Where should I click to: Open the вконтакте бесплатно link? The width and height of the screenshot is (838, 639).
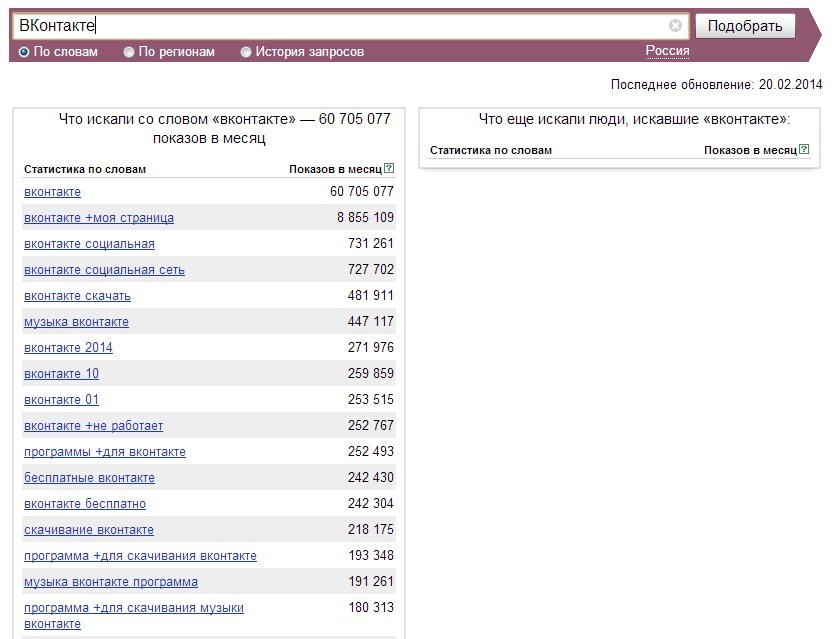tap(85, 504)
